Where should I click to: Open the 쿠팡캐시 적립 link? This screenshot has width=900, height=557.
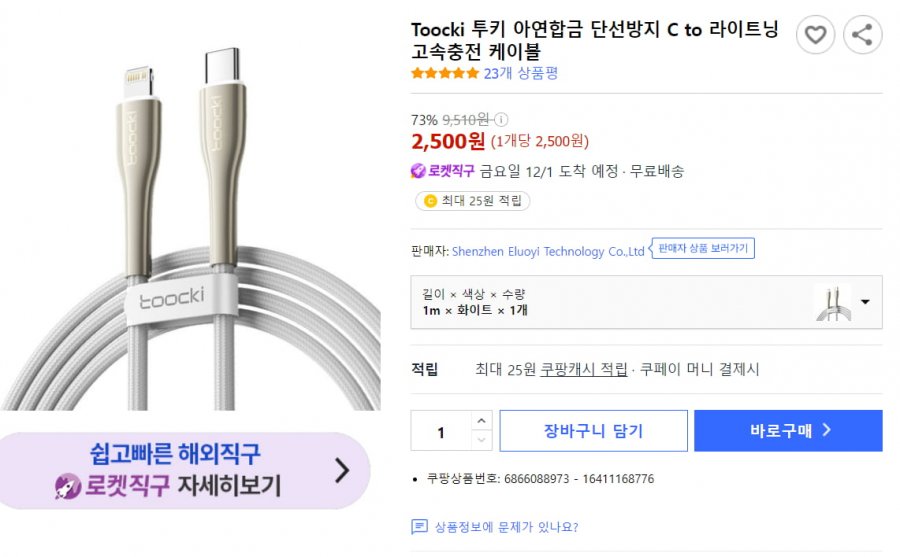pos(584,370)
